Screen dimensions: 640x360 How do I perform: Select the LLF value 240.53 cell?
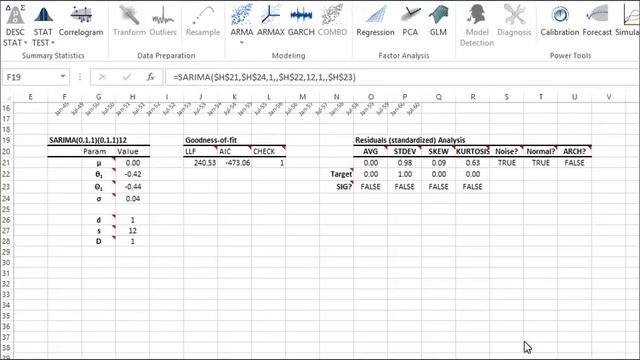(x=200, y=162)
